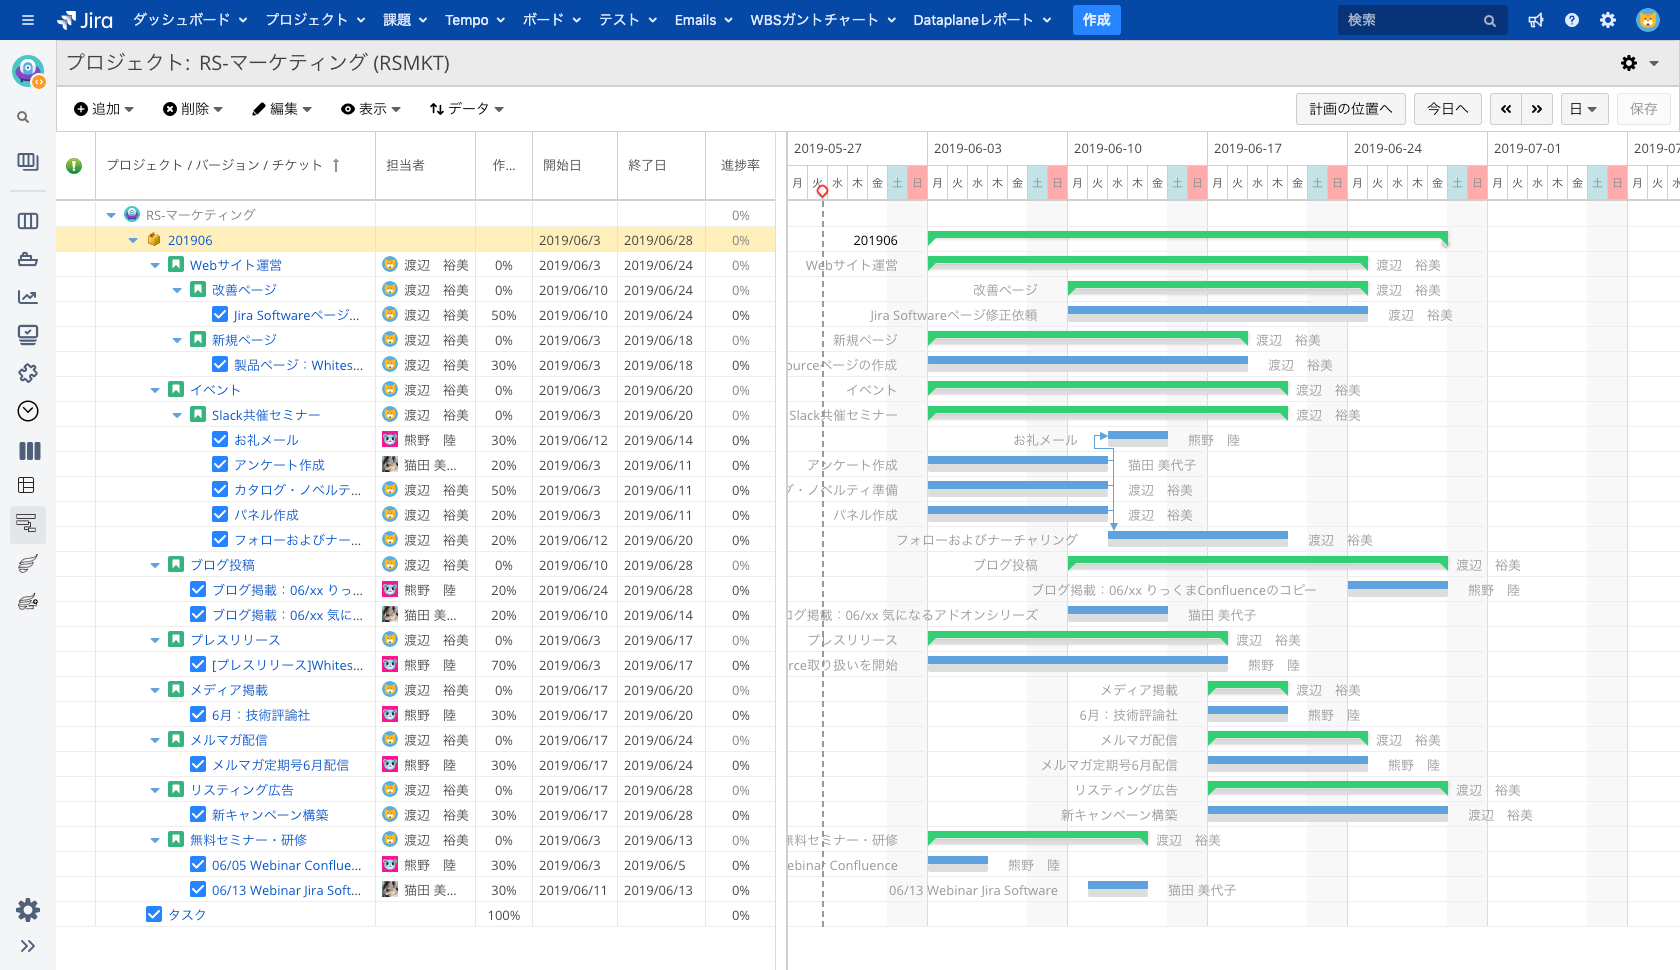Open the Emails menu
Screen dimensions: 1680x970
point(704,20)
